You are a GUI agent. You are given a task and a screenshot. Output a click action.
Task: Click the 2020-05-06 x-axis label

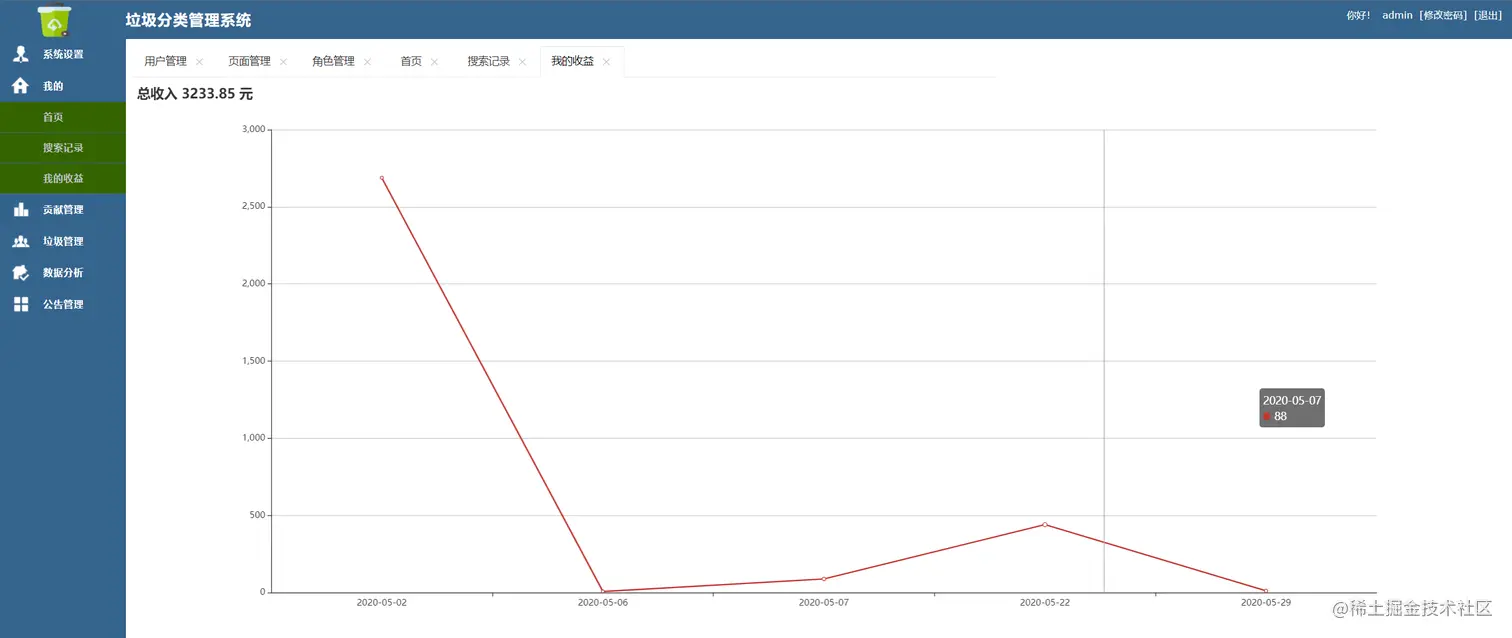(x=603, y=603)
